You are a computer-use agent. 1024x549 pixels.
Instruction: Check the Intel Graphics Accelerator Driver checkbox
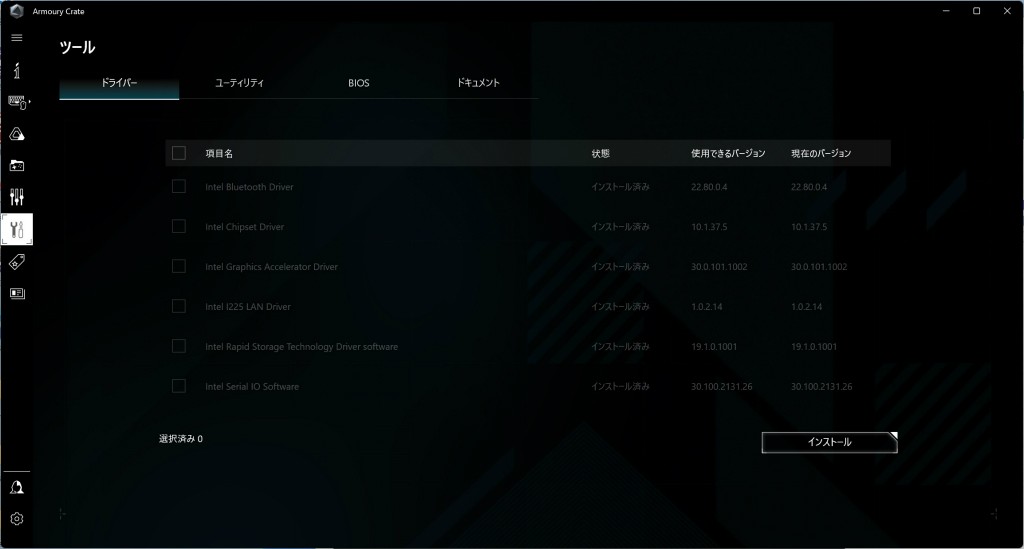(x=179, y=266)
